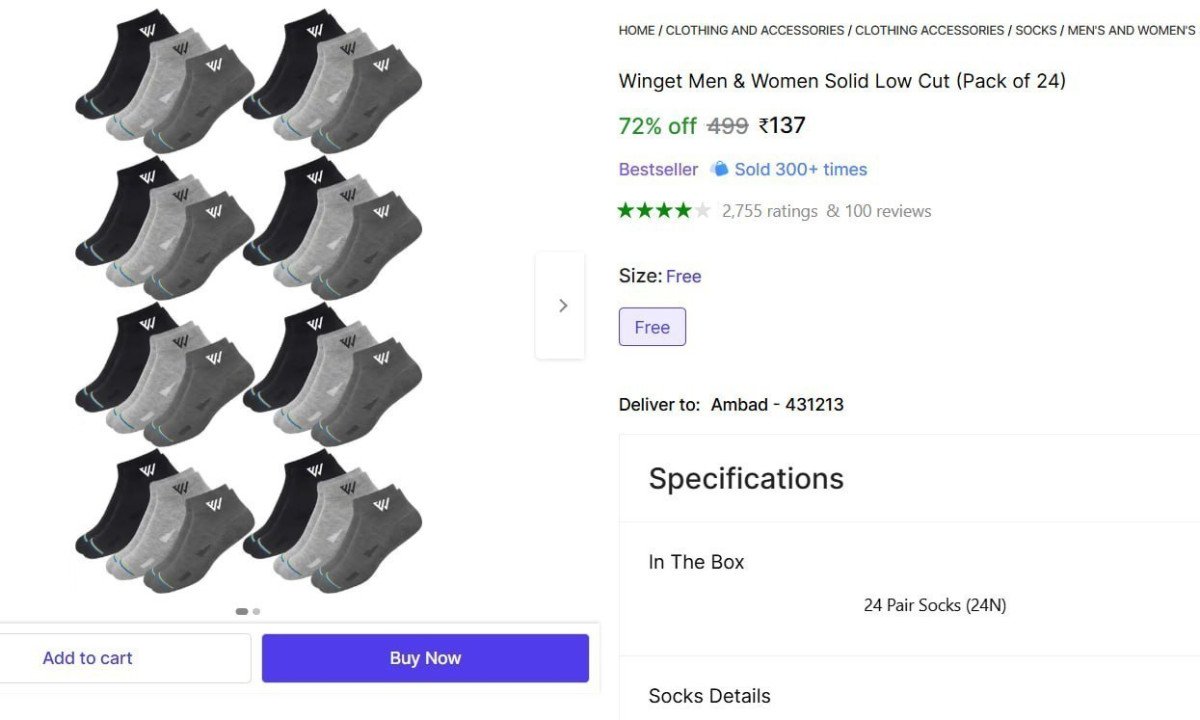
Task: Click the Add to cart button
Action: coord(88,657)
